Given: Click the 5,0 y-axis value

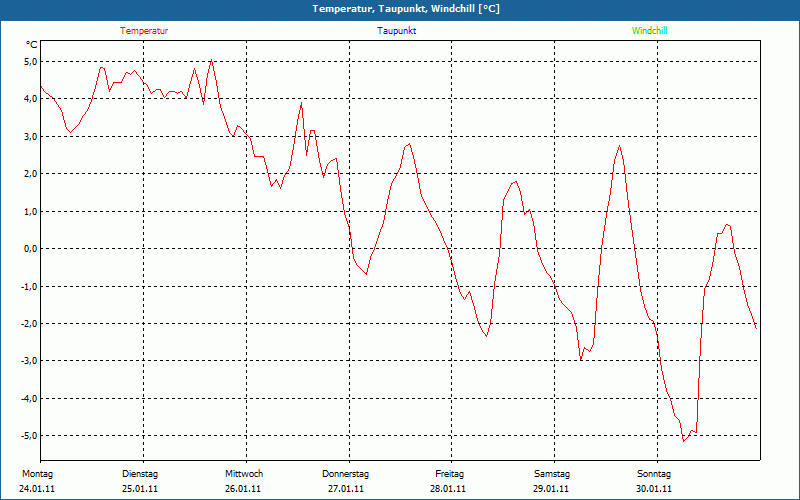Looking at the screenshot, I should click(31, 62).
